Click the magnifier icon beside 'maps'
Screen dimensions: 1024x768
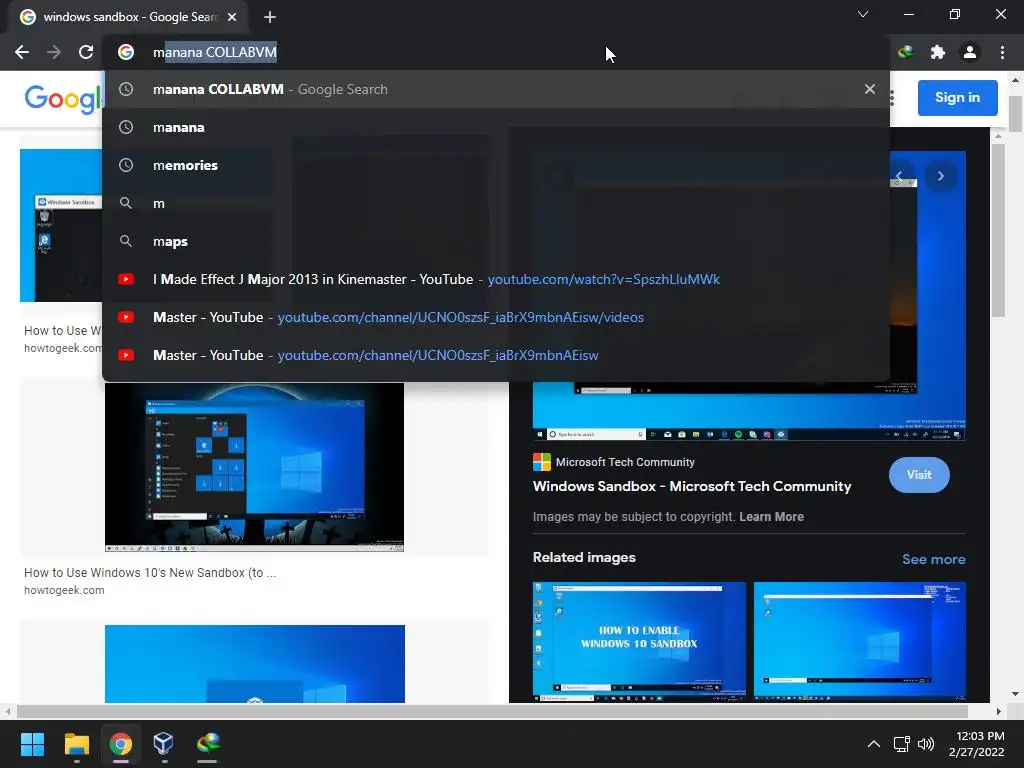click(126, 241)
